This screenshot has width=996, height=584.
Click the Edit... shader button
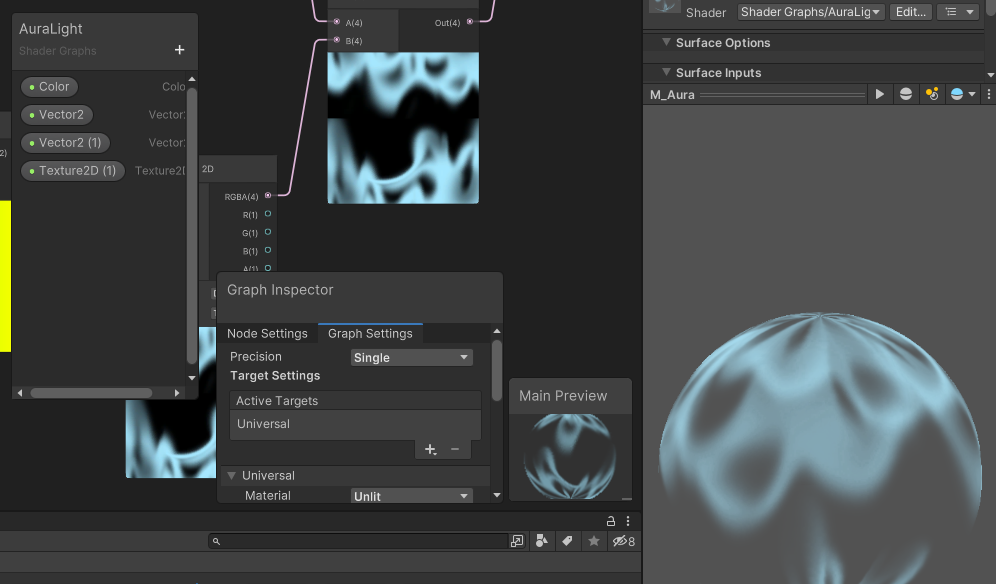[x=910, y=12]
